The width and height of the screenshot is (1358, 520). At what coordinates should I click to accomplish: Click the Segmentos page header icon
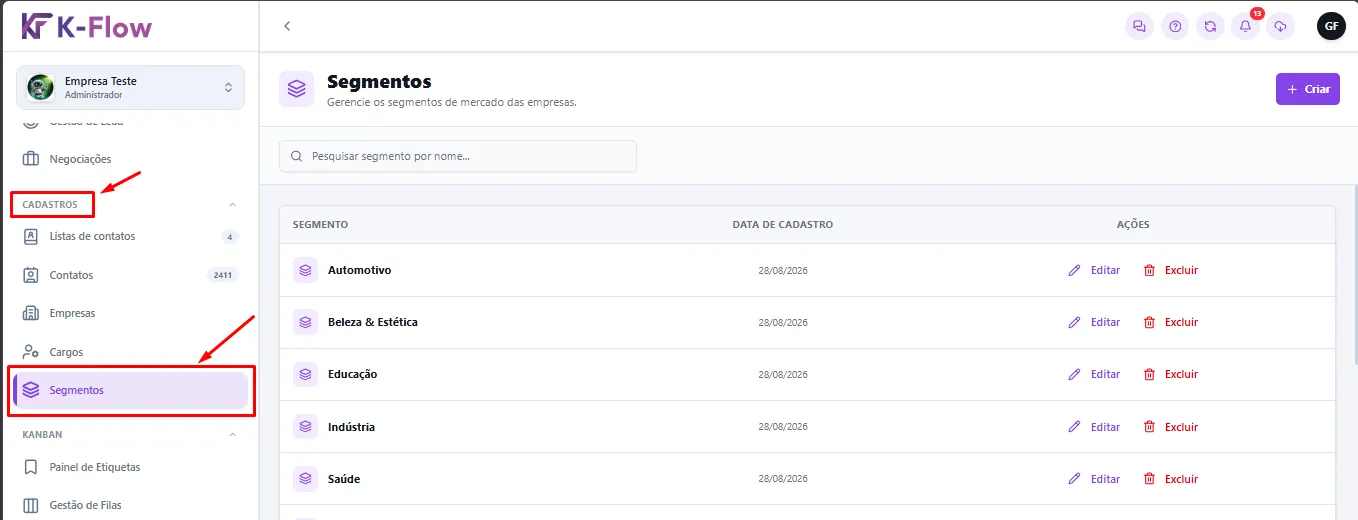point(296,88)
